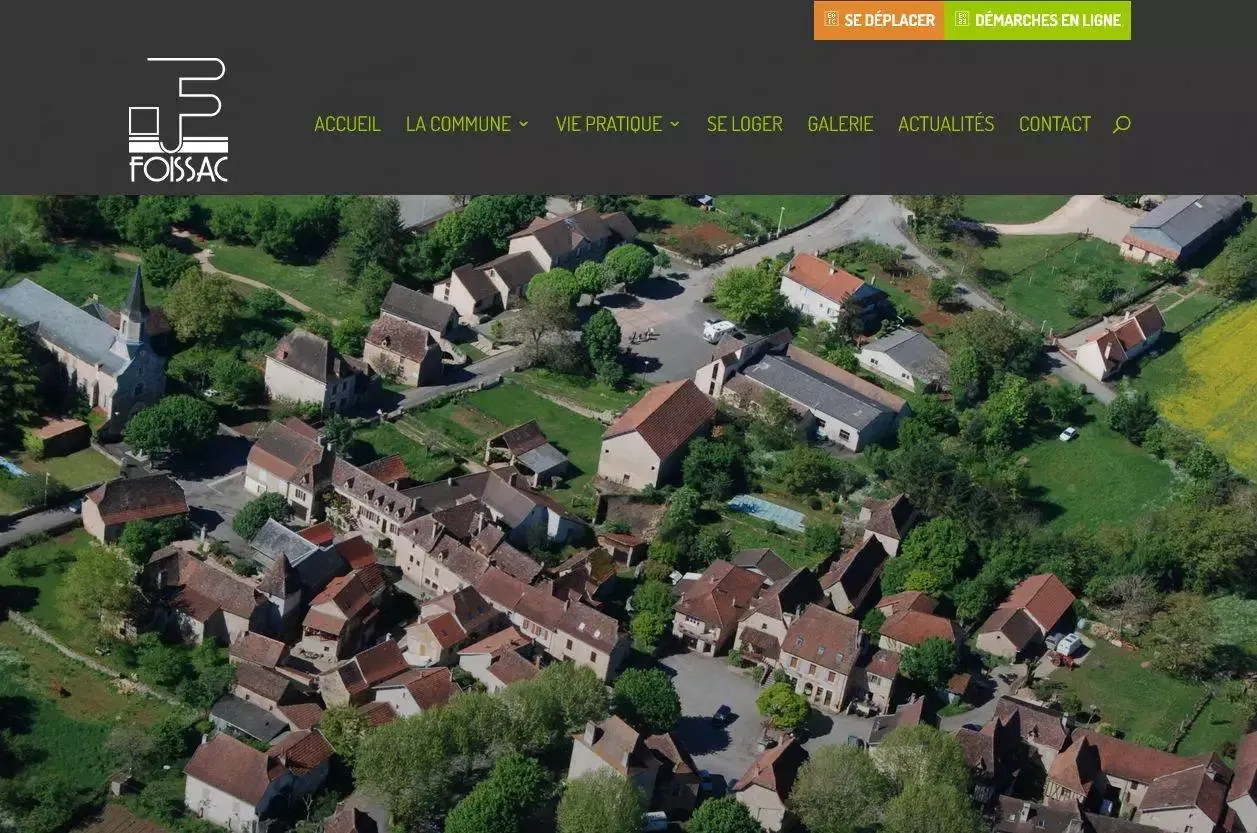Click the search magnifier icon
Image resolution: width=1257 pixels, height=833 pixels.
pos(1121,124)
